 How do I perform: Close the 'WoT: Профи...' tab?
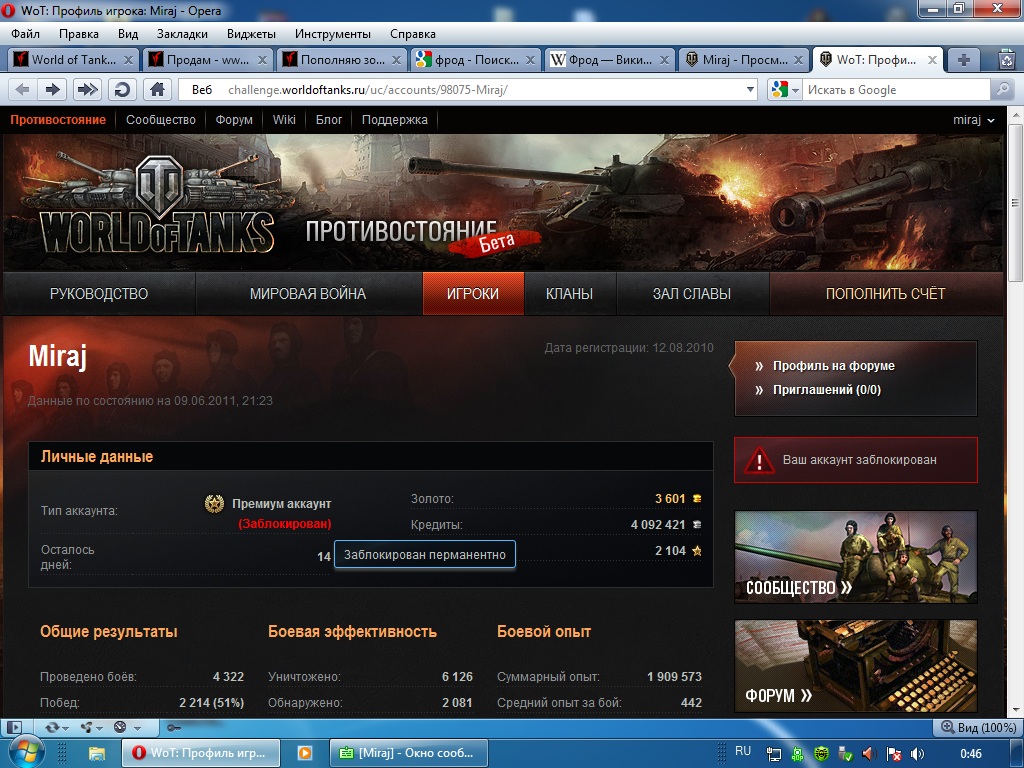(932, 60)
